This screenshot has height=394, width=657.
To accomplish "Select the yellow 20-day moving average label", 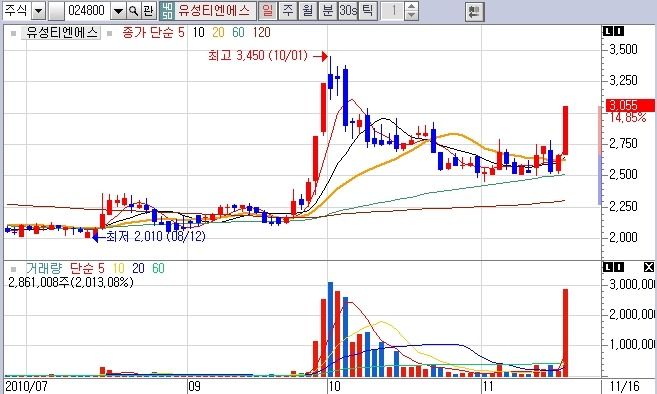I will 218,33.
